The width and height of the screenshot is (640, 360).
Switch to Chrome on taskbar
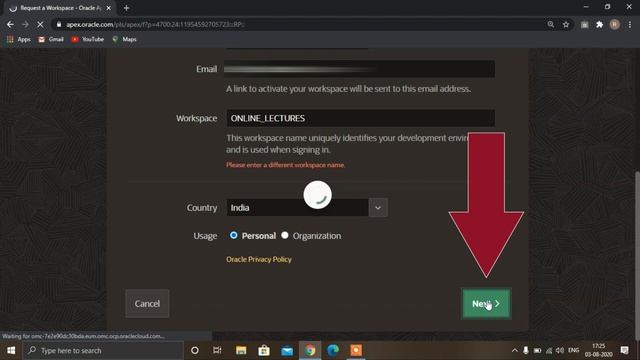coord(310,351)
